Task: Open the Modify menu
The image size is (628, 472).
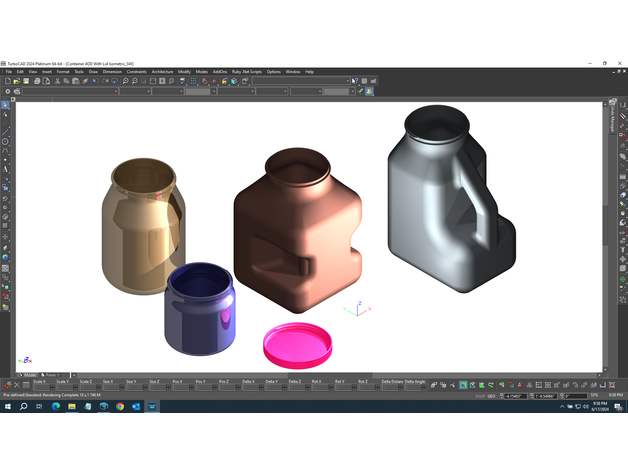Action: [x=184, y=72]
